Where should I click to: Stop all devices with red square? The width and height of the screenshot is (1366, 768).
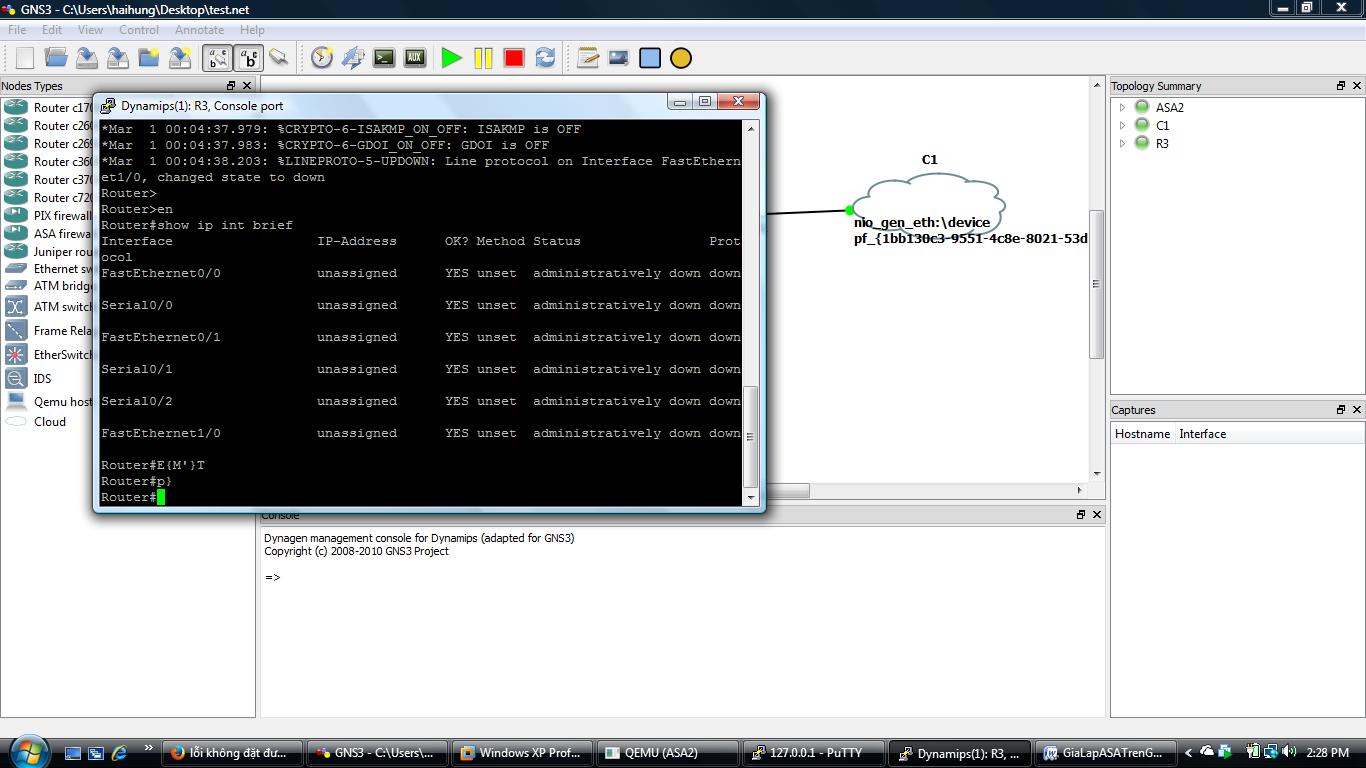click(x=514, y=58)
